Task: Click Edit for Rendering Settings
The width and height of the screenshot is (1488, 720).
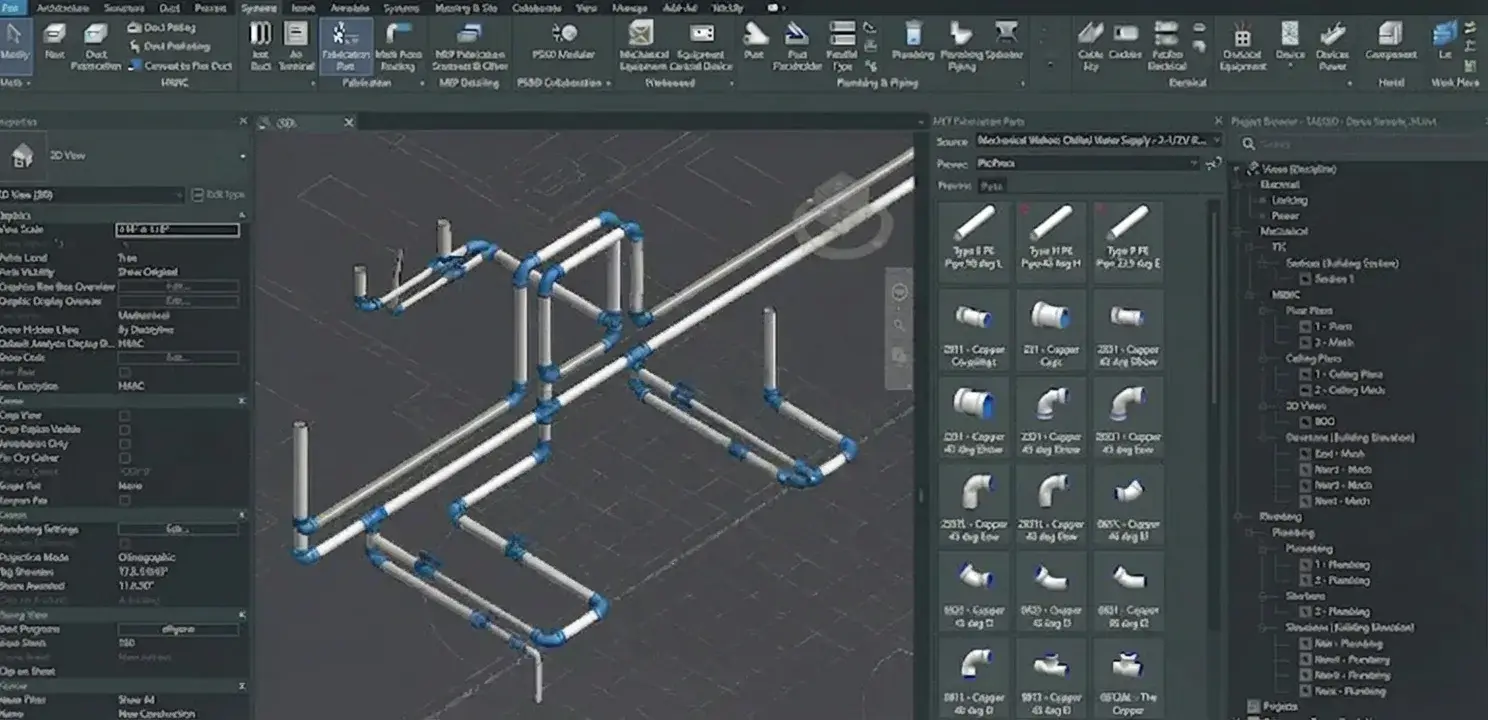Action: (178, 529)
